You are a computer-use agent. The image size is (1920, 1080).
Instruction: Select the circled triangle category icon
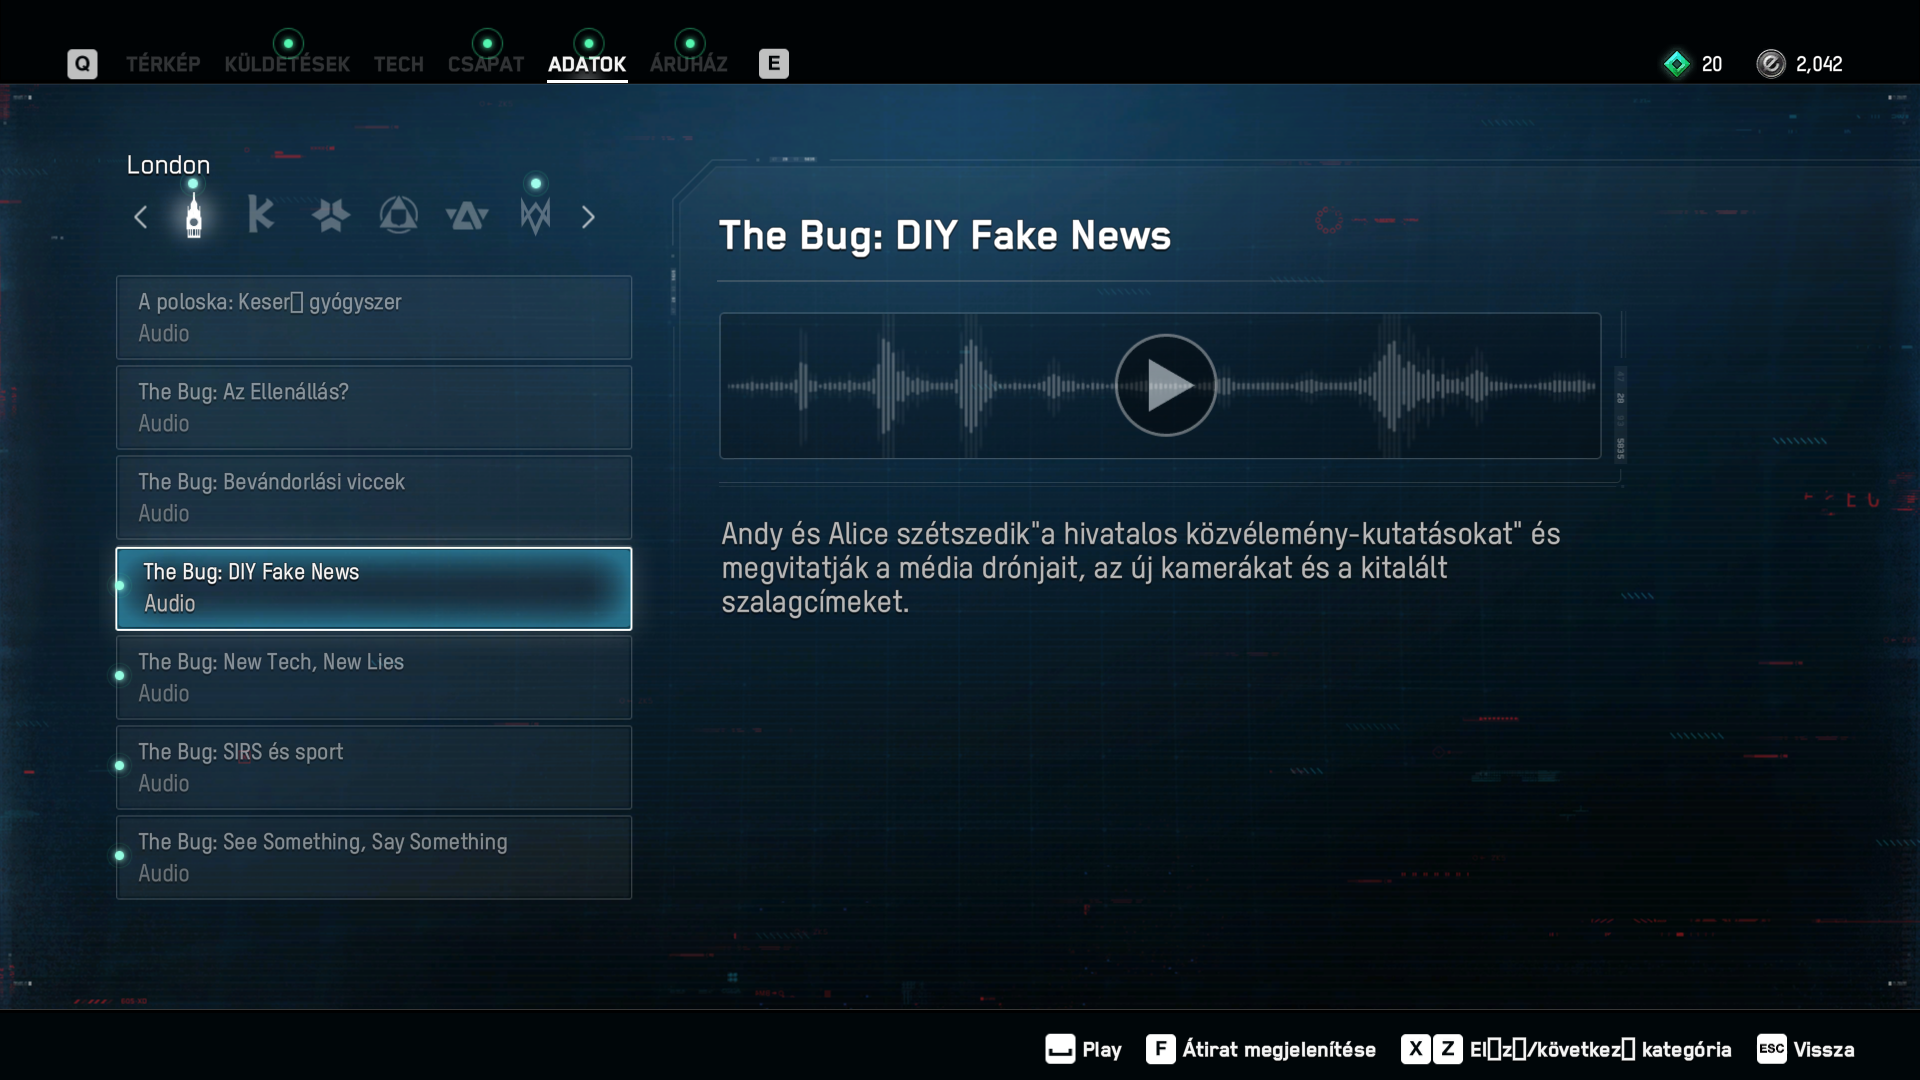tap(398, 215)
